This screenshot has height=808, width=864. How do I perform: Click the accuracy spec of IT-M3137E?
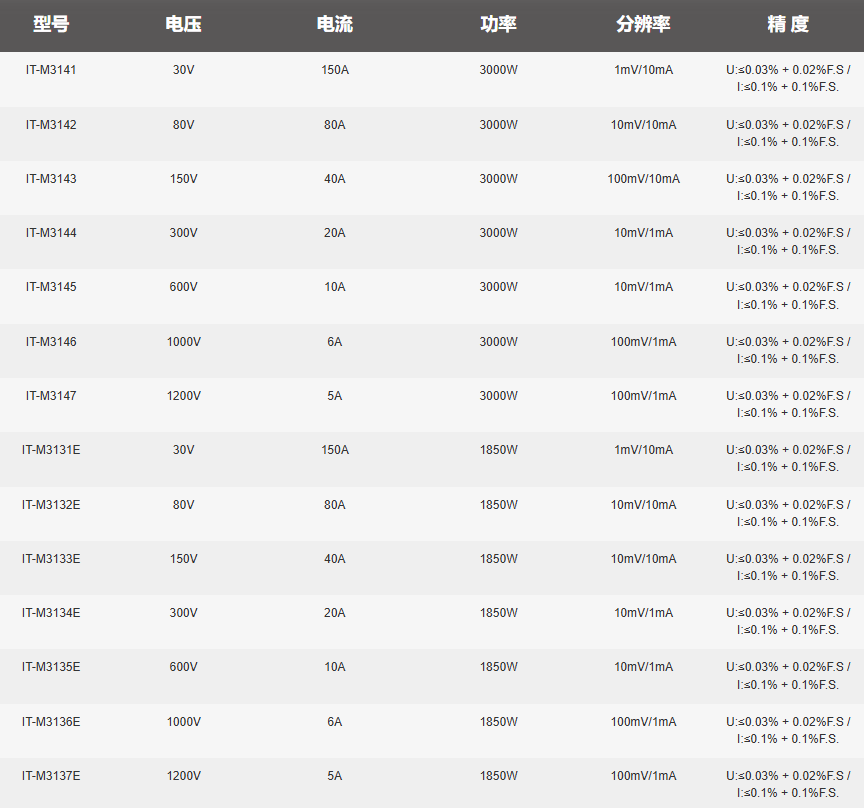[788, 785]
